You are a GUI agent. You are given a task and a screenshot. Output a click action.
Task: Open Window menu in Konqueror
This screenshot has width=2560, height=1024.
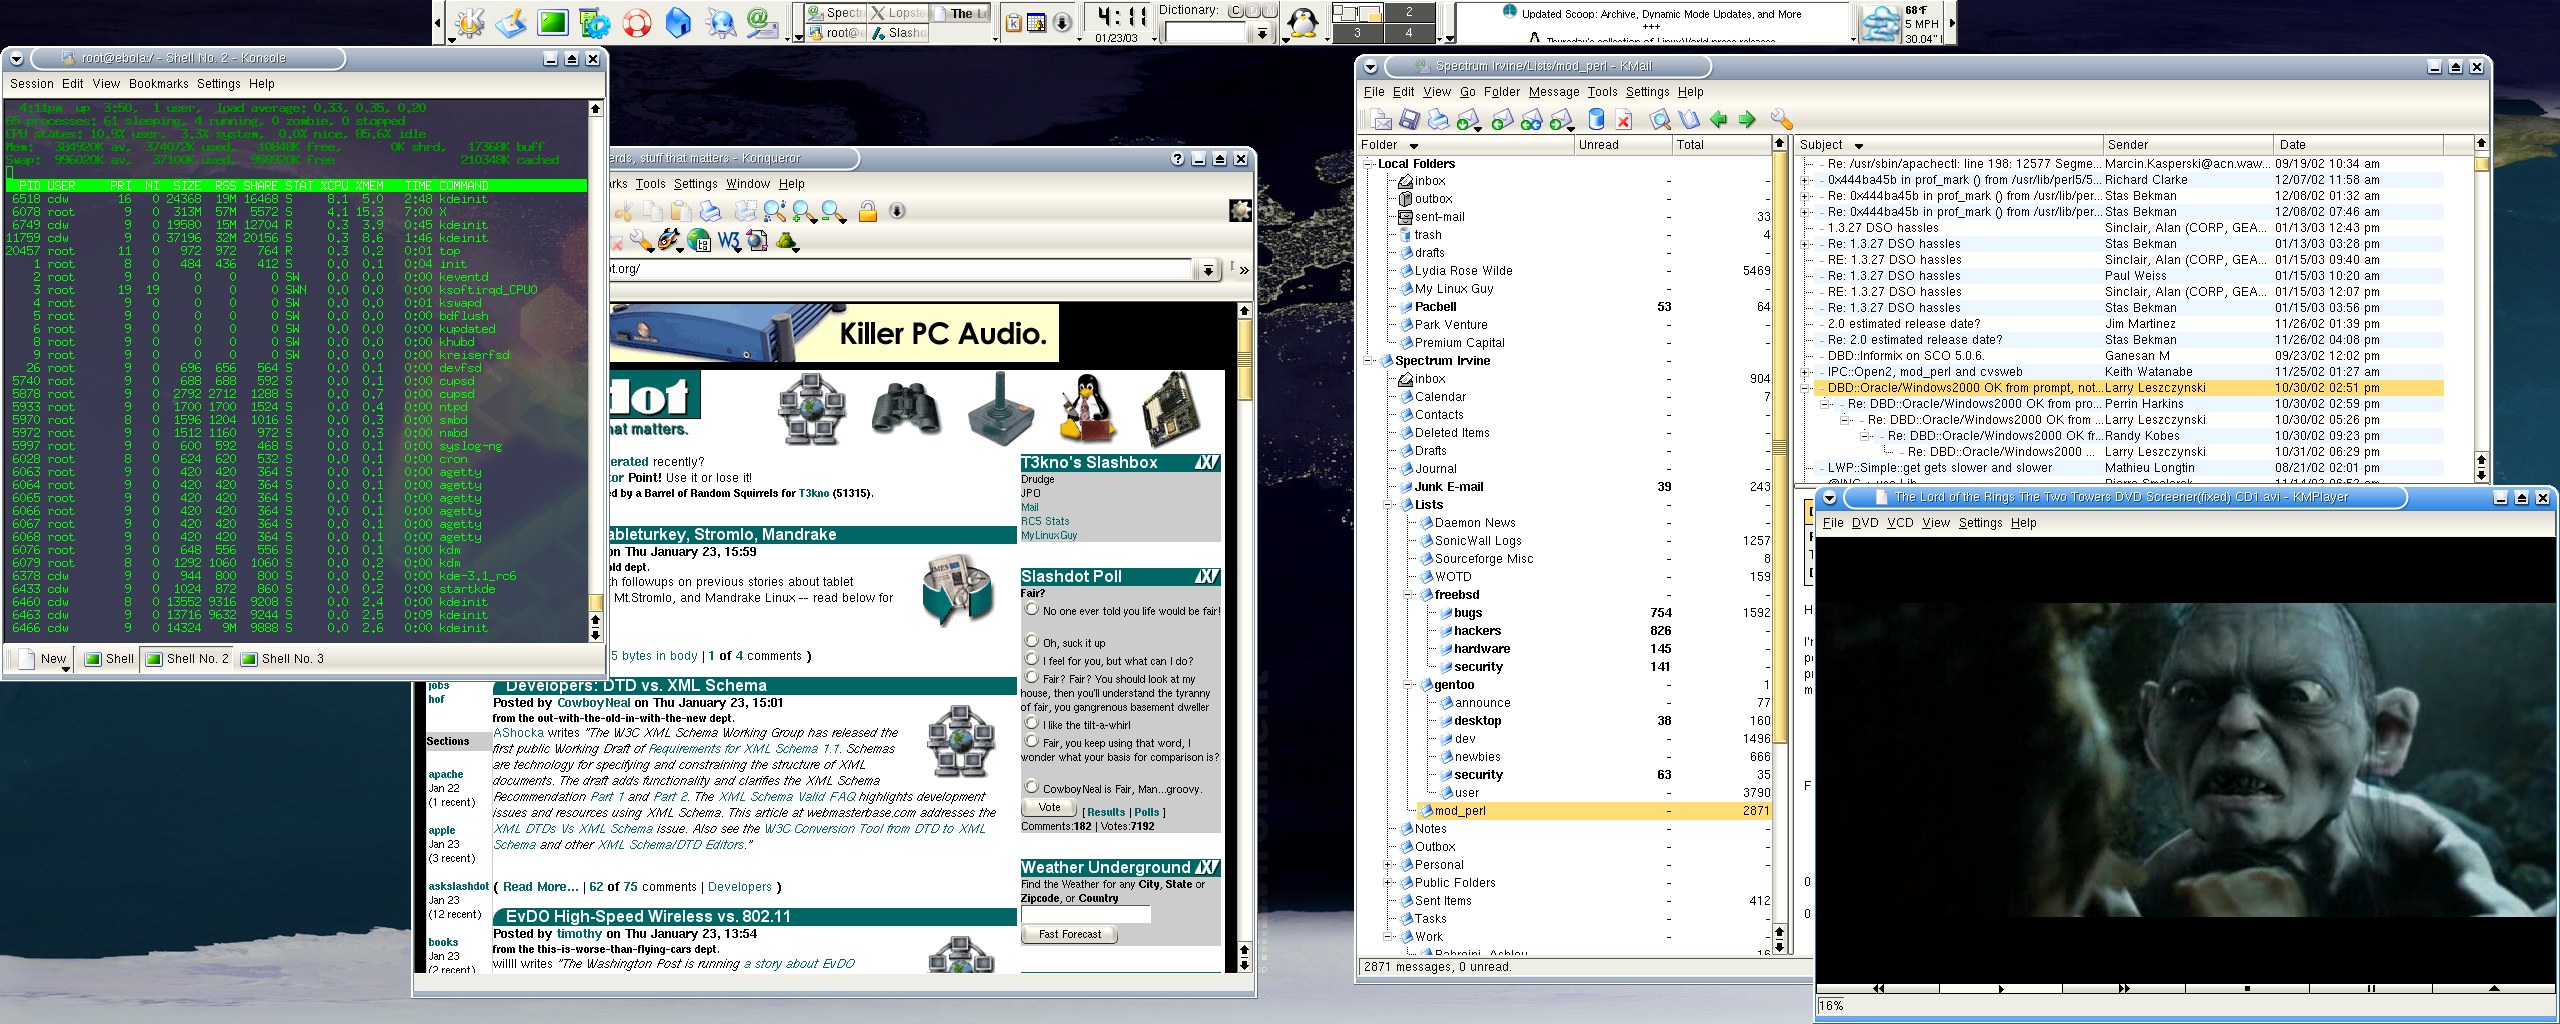click(x=748, y=184)
